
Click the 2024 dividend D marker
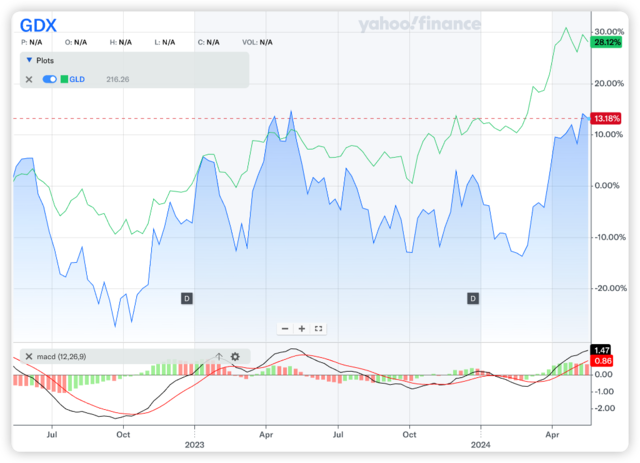tap(473, 298)
